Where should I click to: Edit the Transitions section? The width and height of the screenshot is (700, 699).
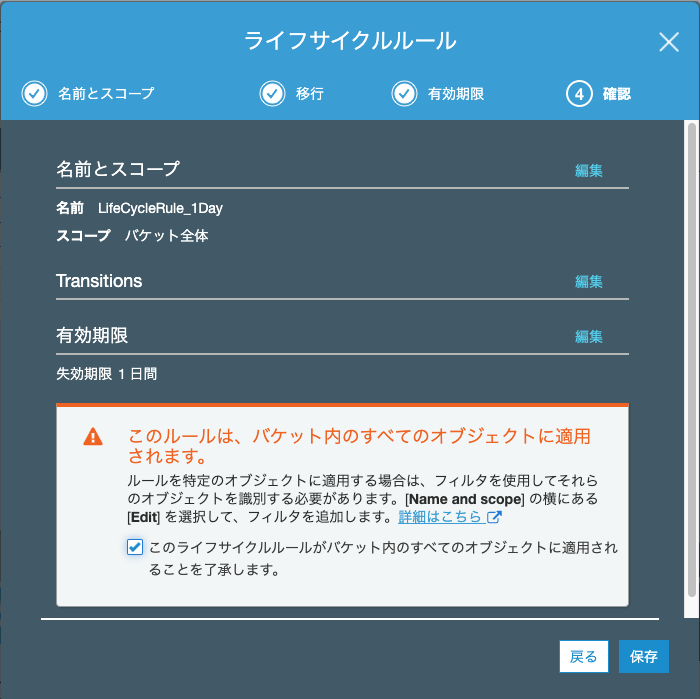[588, 282]
